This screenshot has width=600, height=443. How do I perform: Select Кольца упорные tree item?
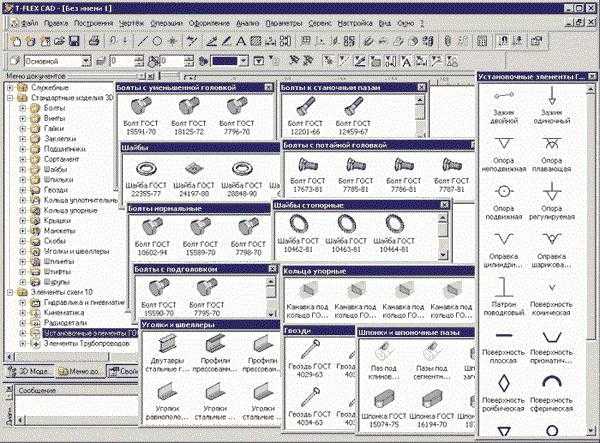[x=70, y=210]
